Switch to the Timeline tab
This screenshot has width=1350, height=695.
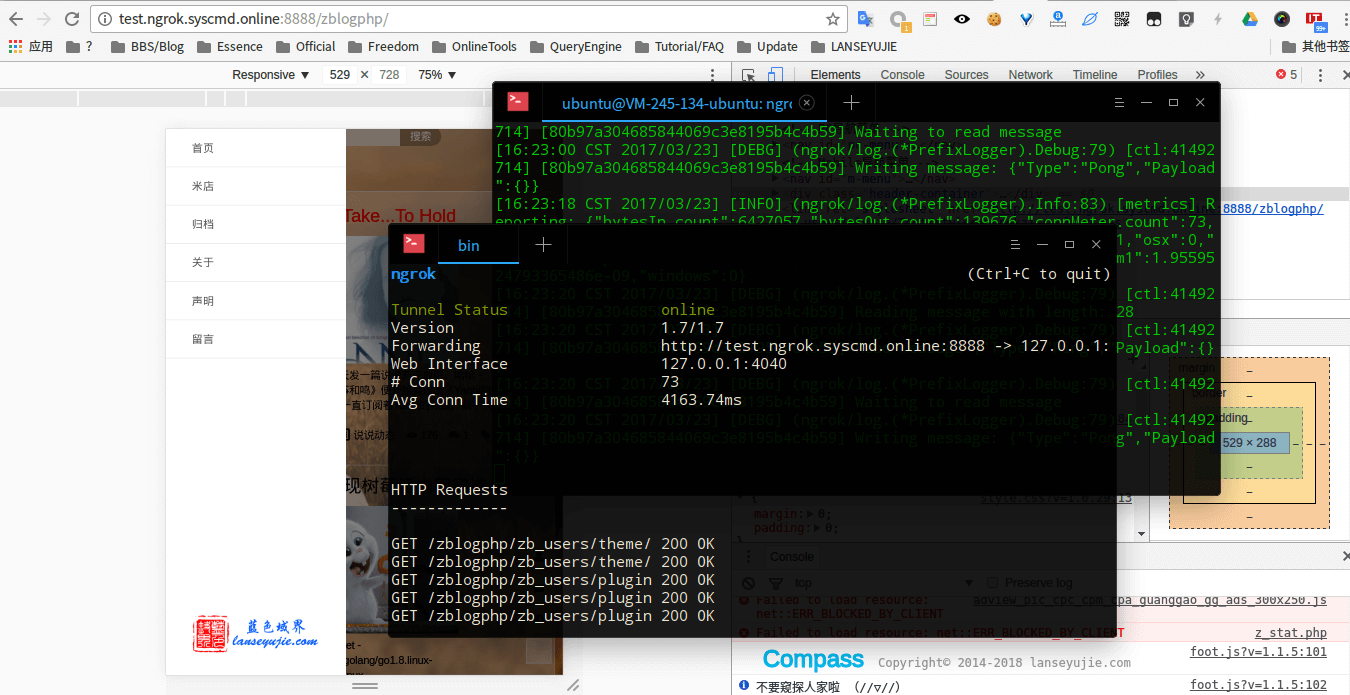tap(1095, 75)
